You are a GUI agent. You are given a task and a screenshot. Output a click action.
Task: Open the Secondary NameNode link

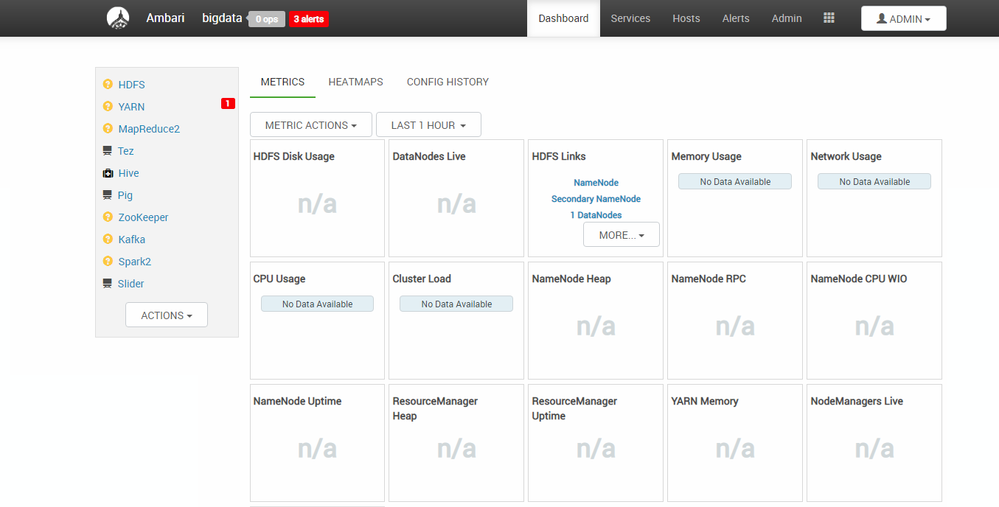pos(596,199)
